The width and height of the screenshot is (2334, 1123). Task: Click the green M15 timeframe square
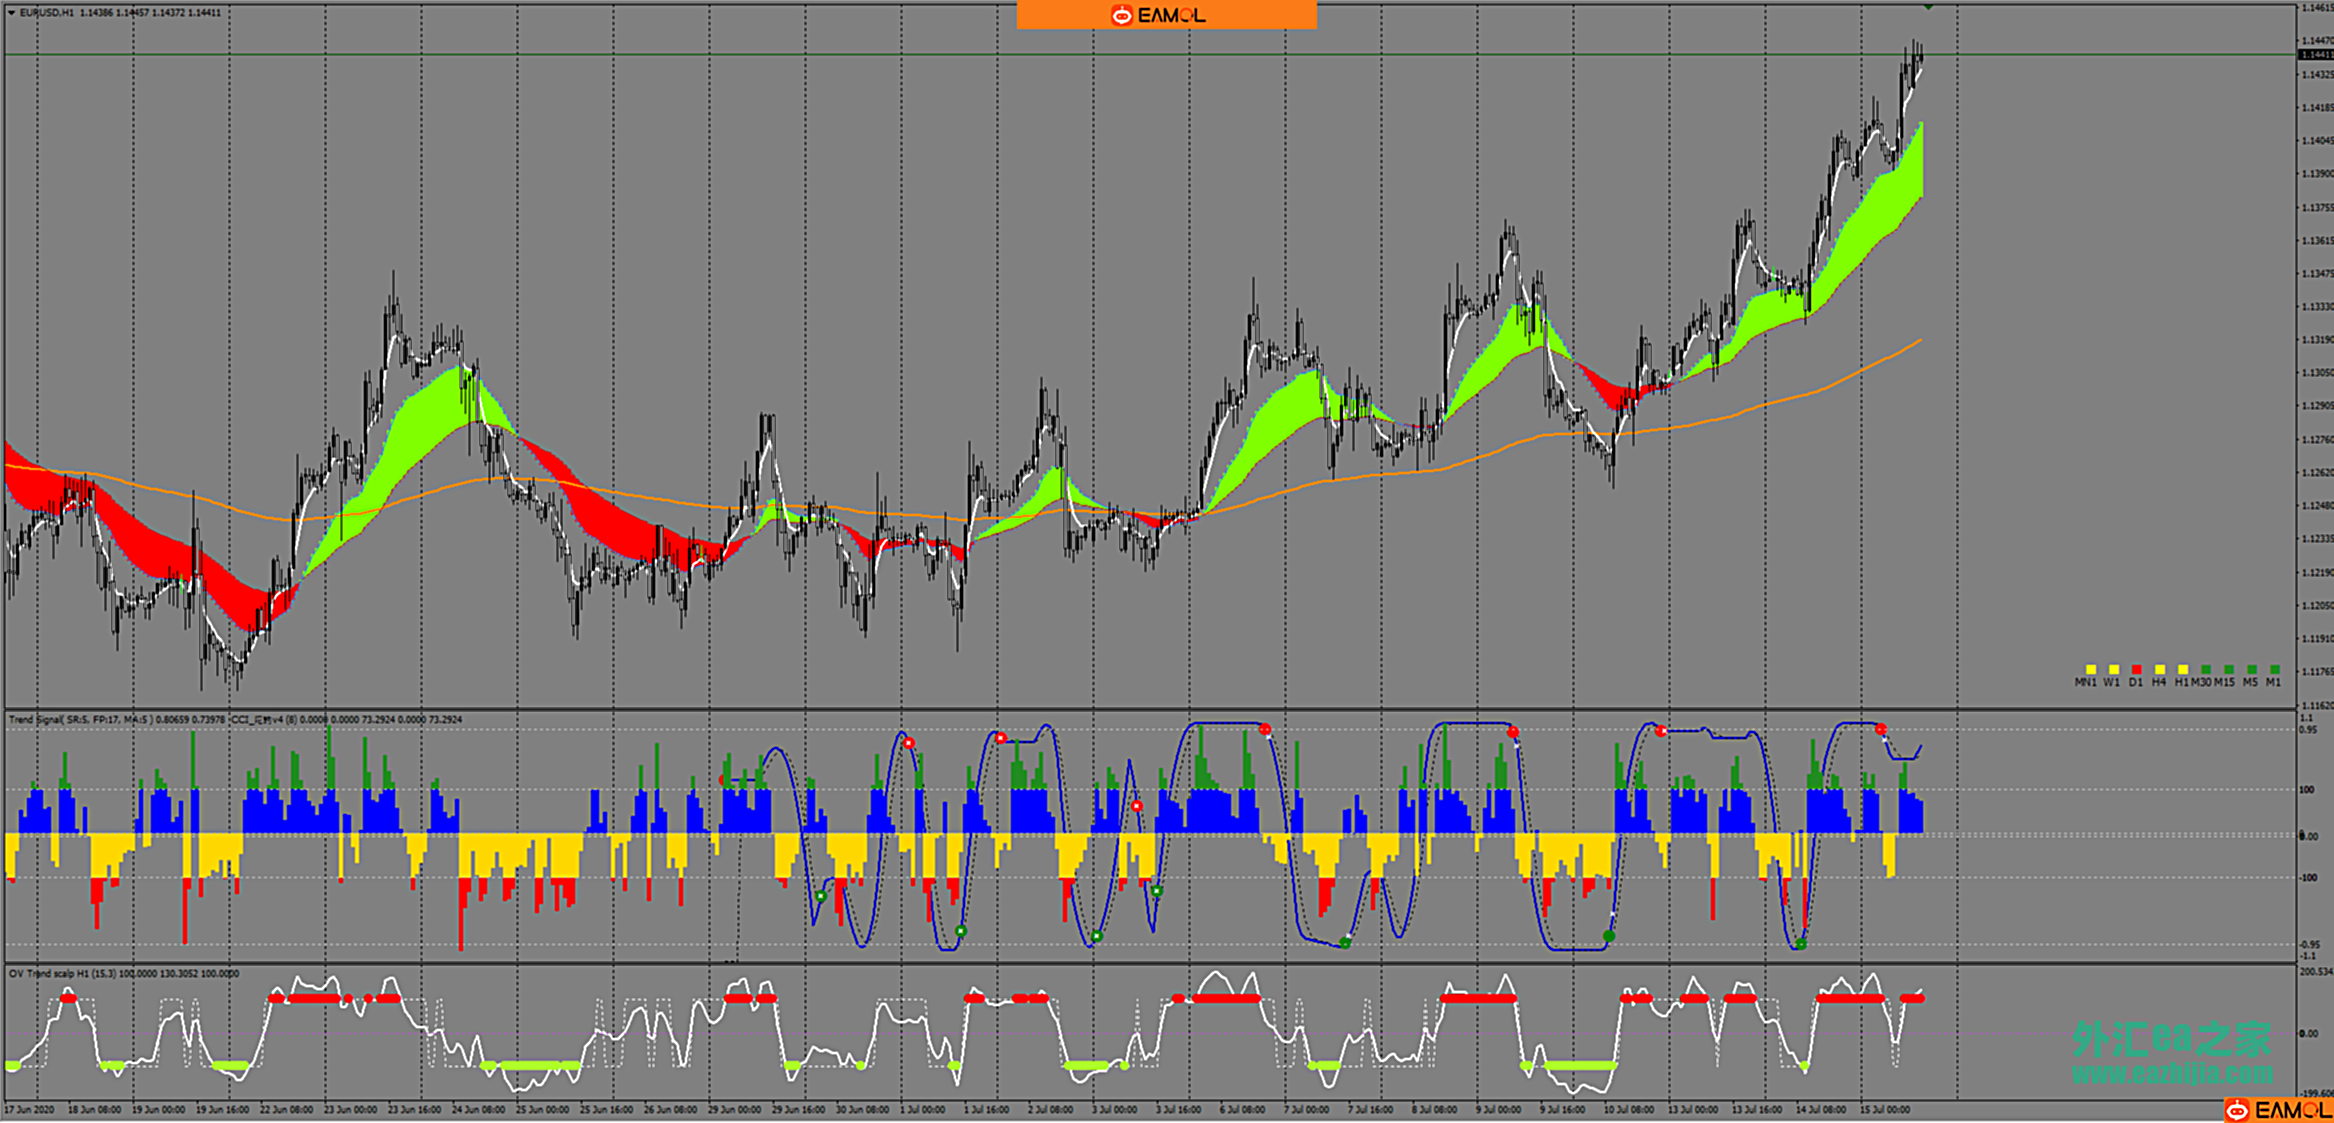click(x=2228, y=669)
